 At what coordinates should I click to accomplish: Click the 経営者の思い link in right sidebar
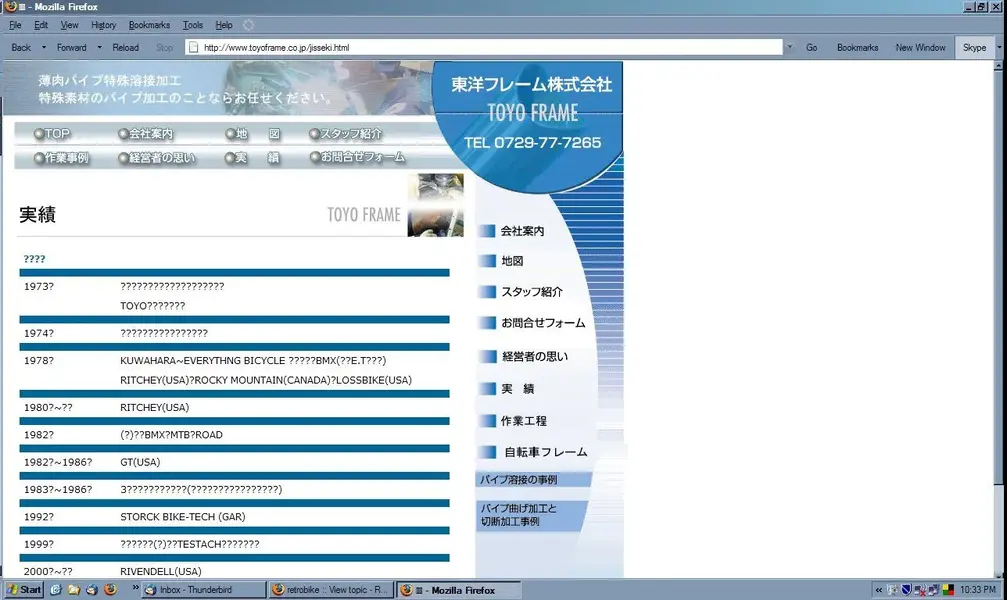[525, 357]
